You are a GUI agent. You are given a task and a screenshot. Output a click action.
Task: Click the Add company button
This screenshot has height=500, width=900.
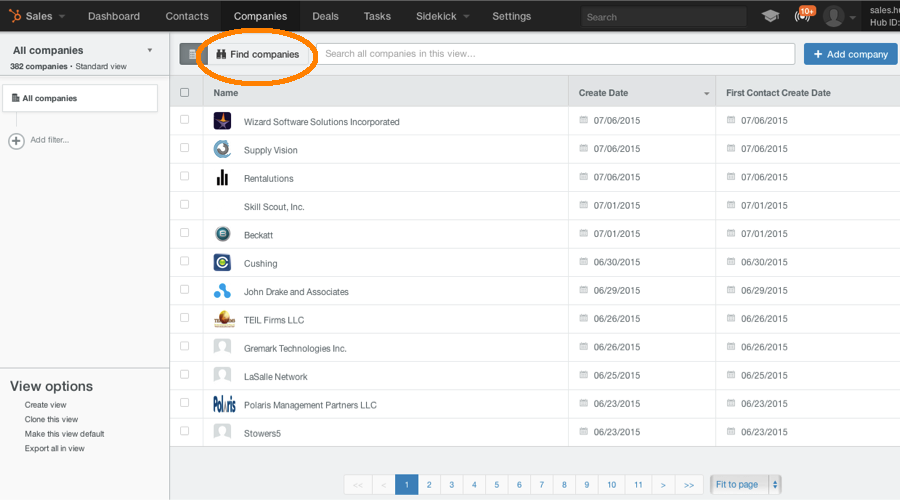(x=851, y=54)
